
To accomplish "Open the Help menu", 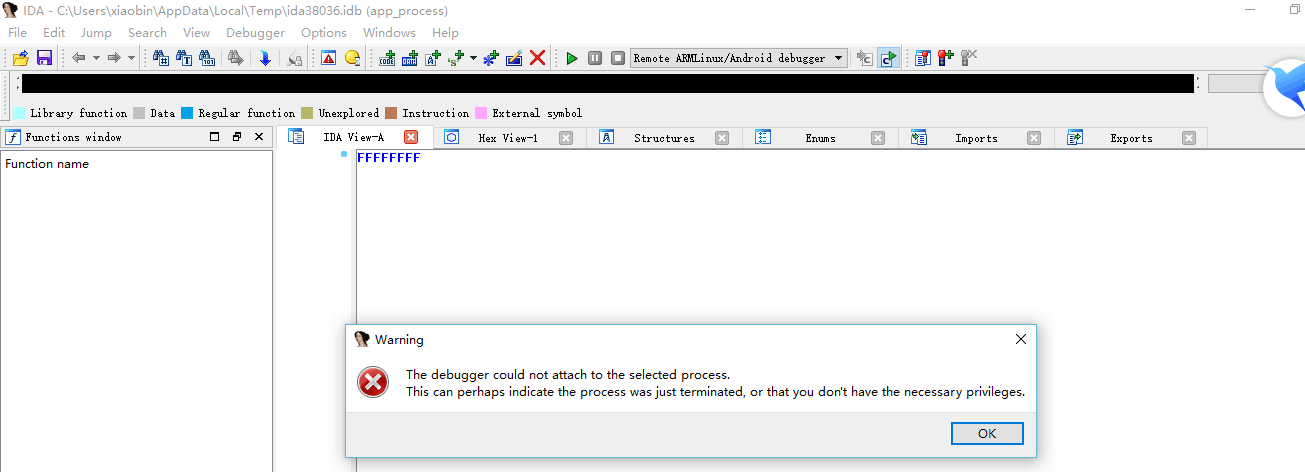I will [445, 32].
